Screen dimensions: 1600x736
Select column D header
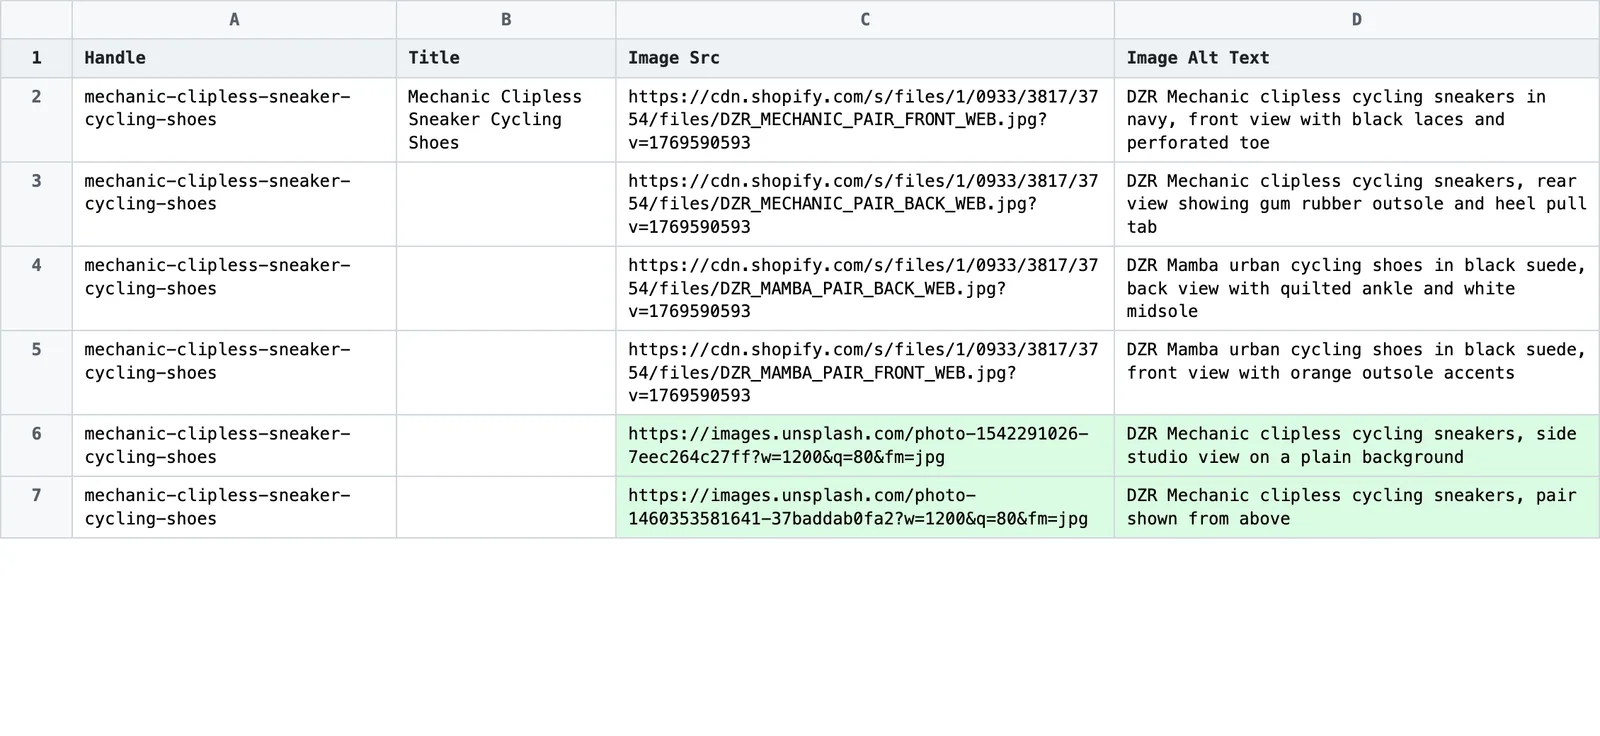point(1357,19)
